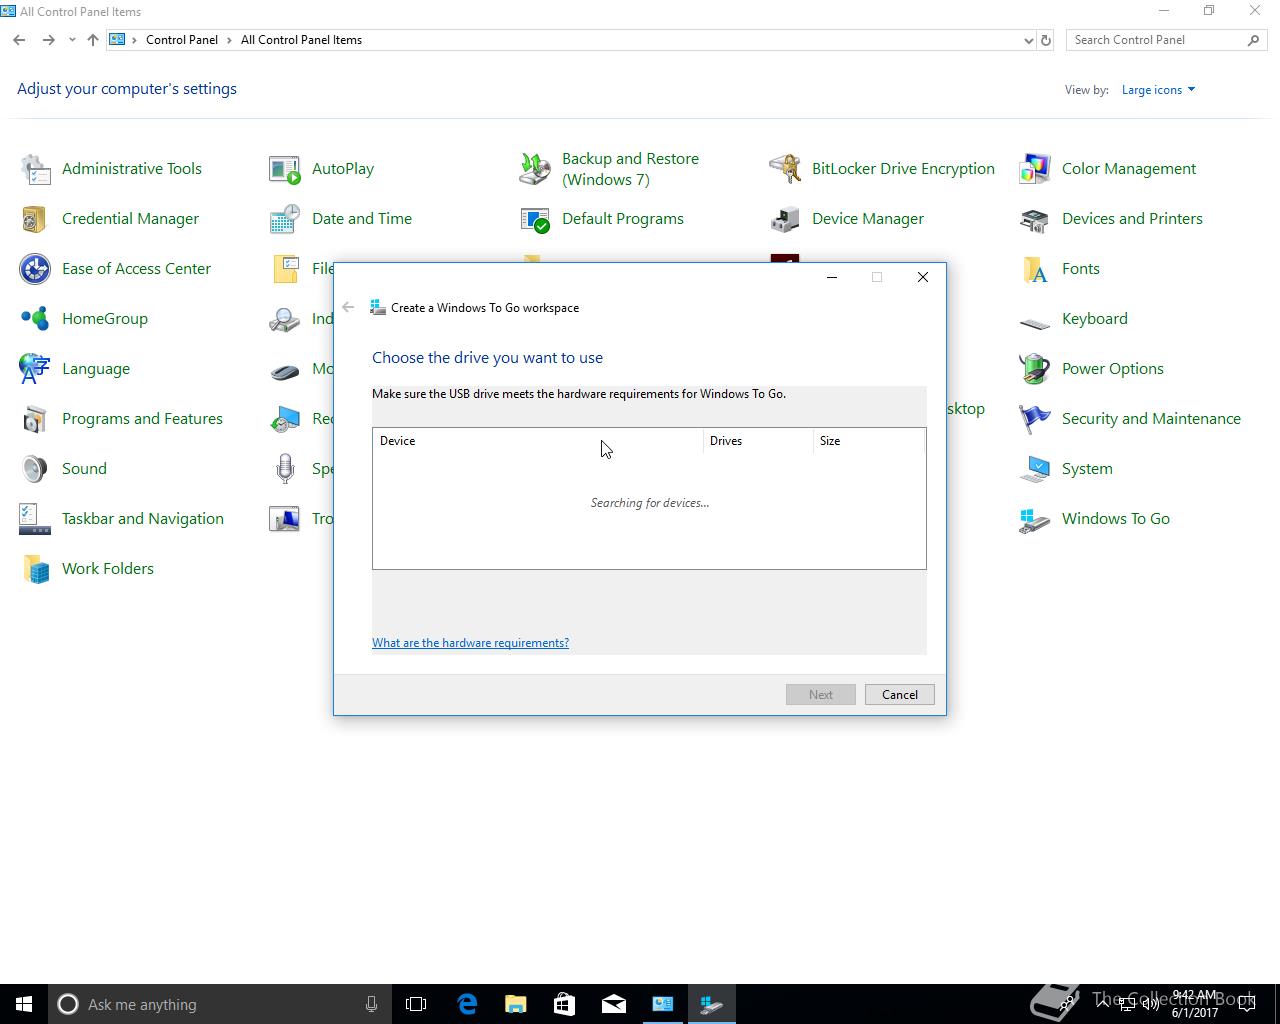Click All Control Panel Items breadcrumb
This screenshot has height=1024, width=1280.
pyautogui.click(x=301, y=40)
